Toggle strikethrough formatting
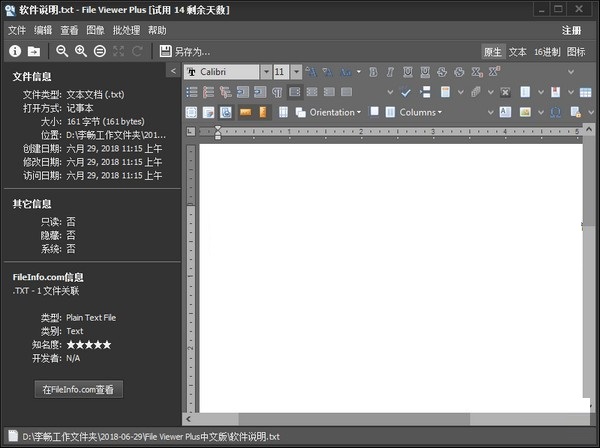Screen dimensions: 600x448 click(x=442, y=72)
